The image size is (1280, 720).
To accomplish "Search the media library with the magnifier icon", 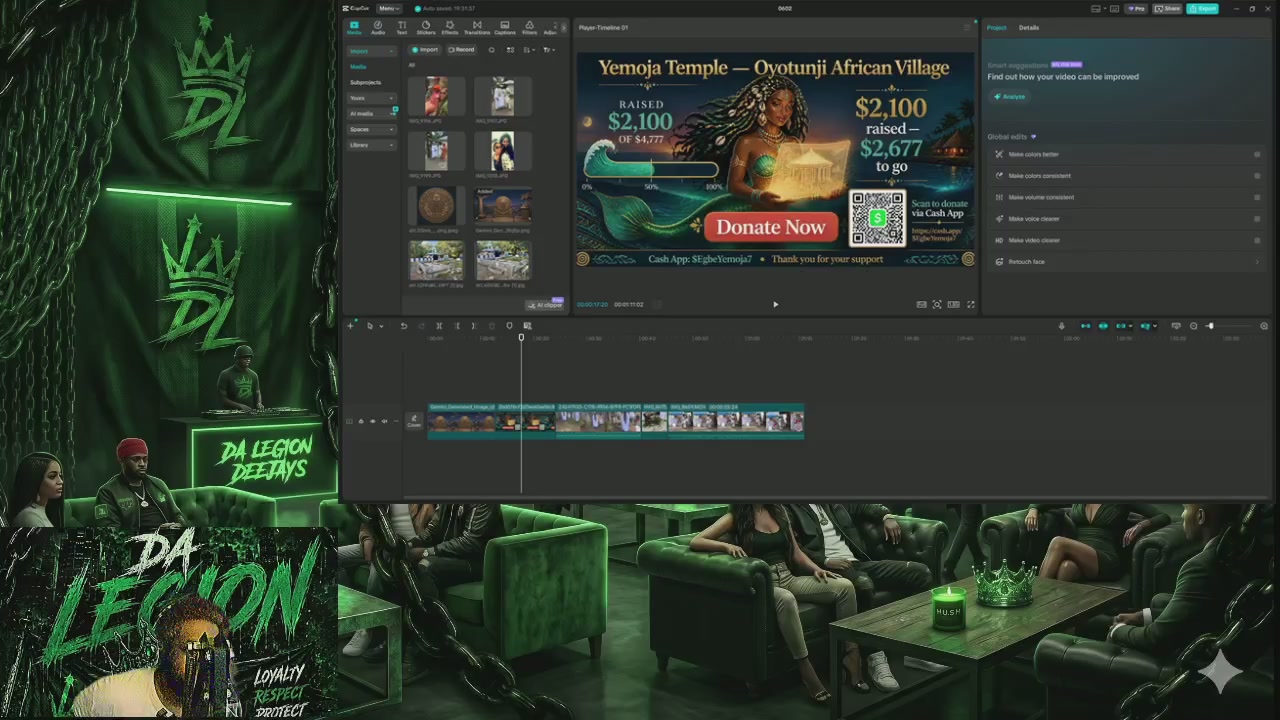I will (x=491, y=50).
